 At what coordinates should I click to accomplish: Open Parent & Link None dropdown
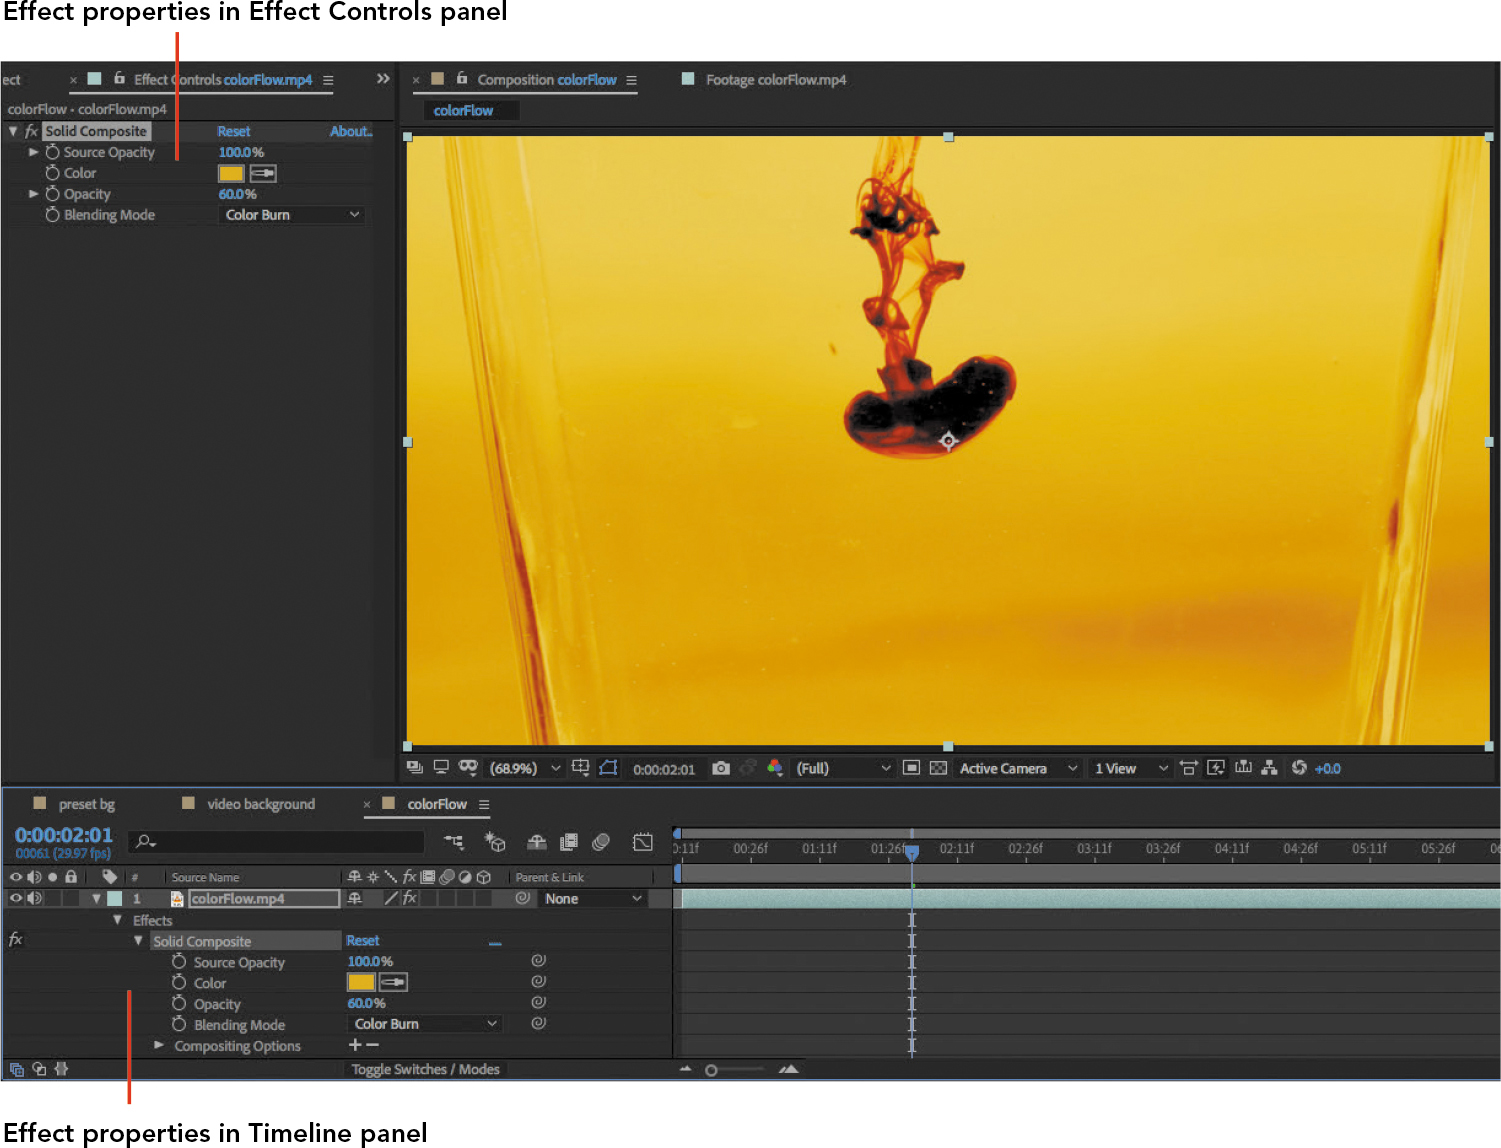593,899
